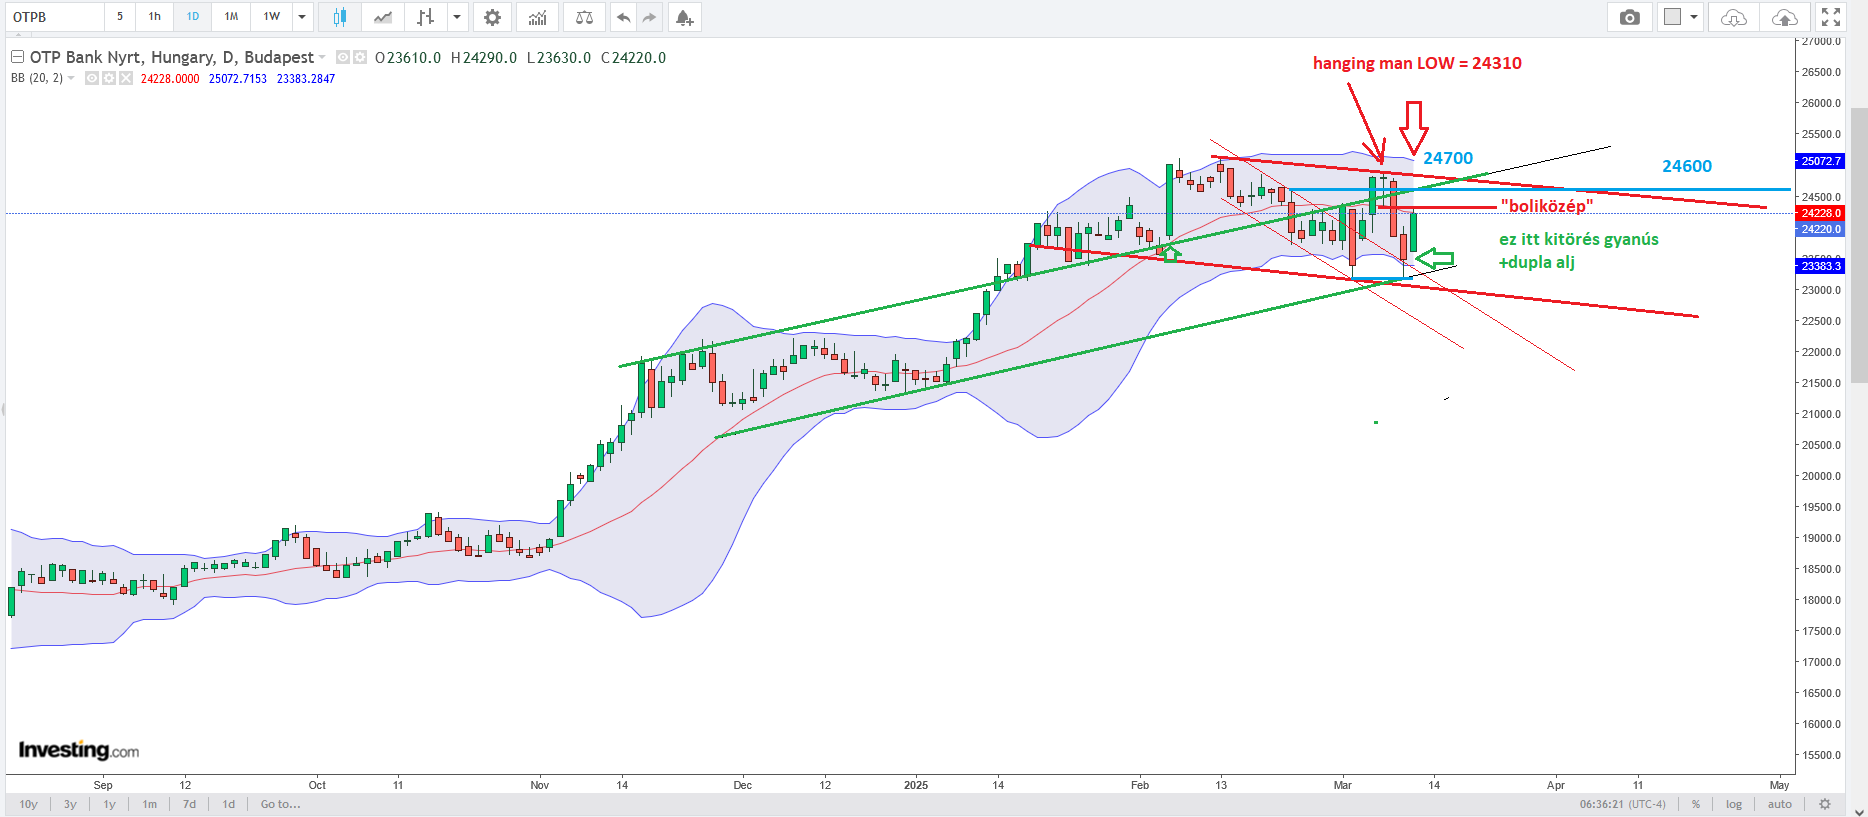
Task: Open chart properties gear in top toolbar
Action: click(492, 17)
